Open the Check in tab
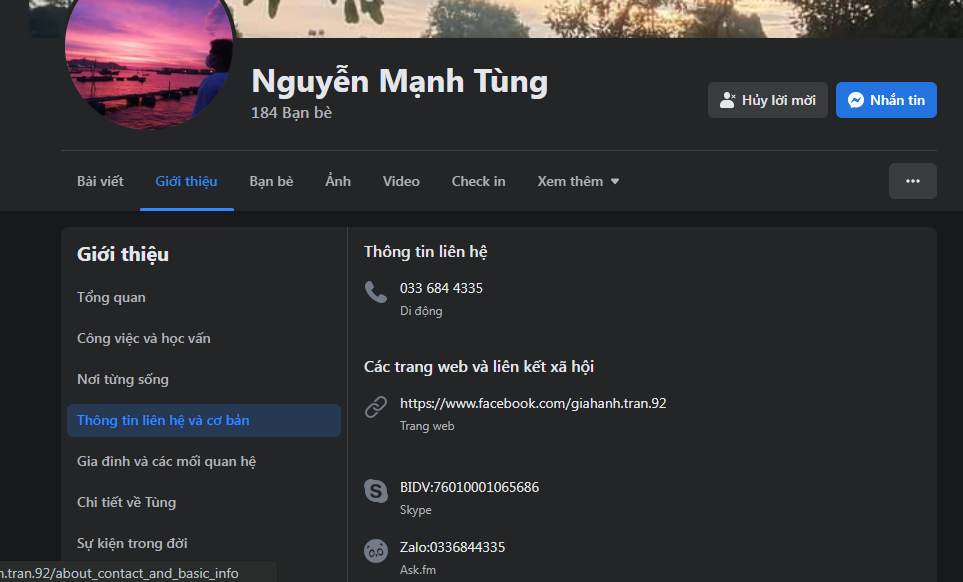Image resolution: width=963 pixels, height=582 pixels. (x=478, y=181)
